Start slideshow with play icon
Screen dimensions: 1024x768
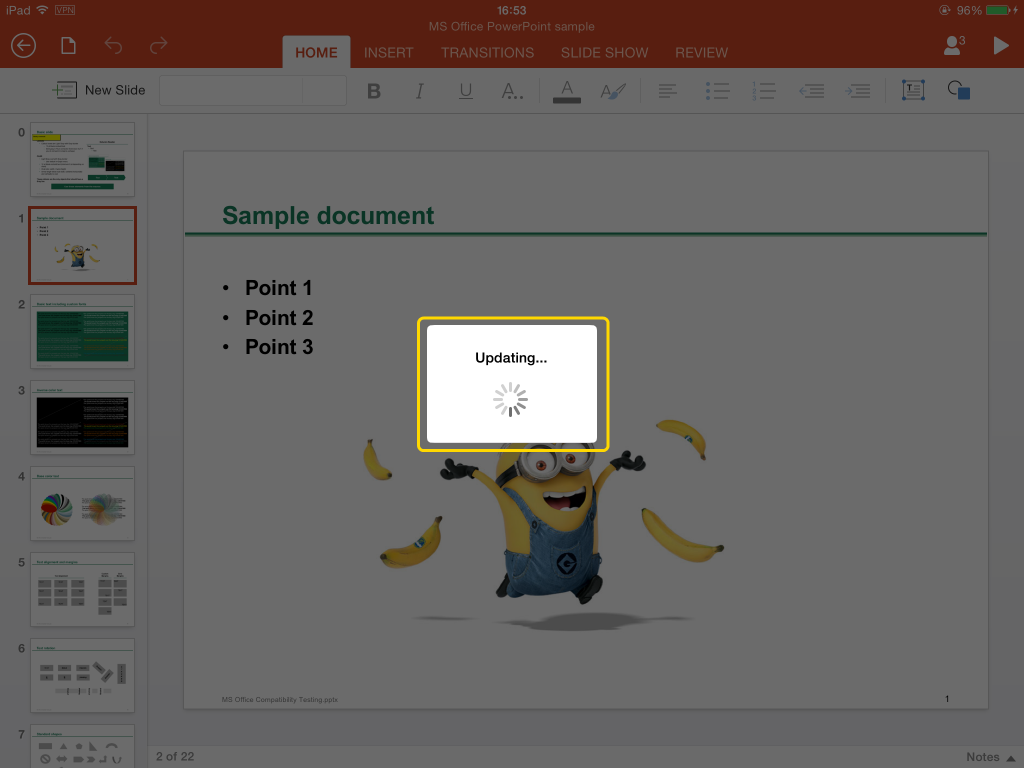1000,46
